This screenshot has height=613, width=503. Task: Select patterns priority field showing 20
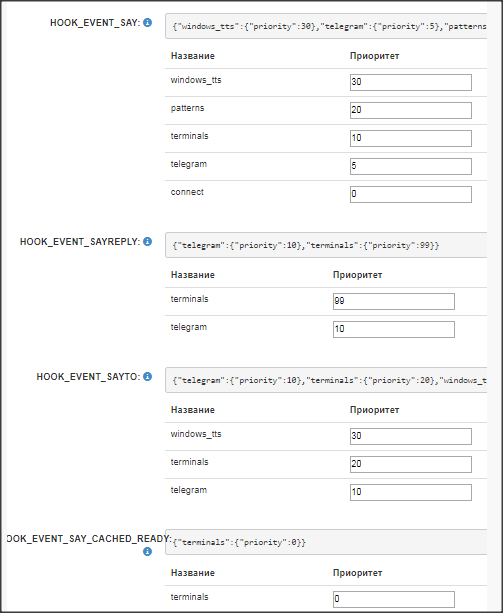point(411,110)
